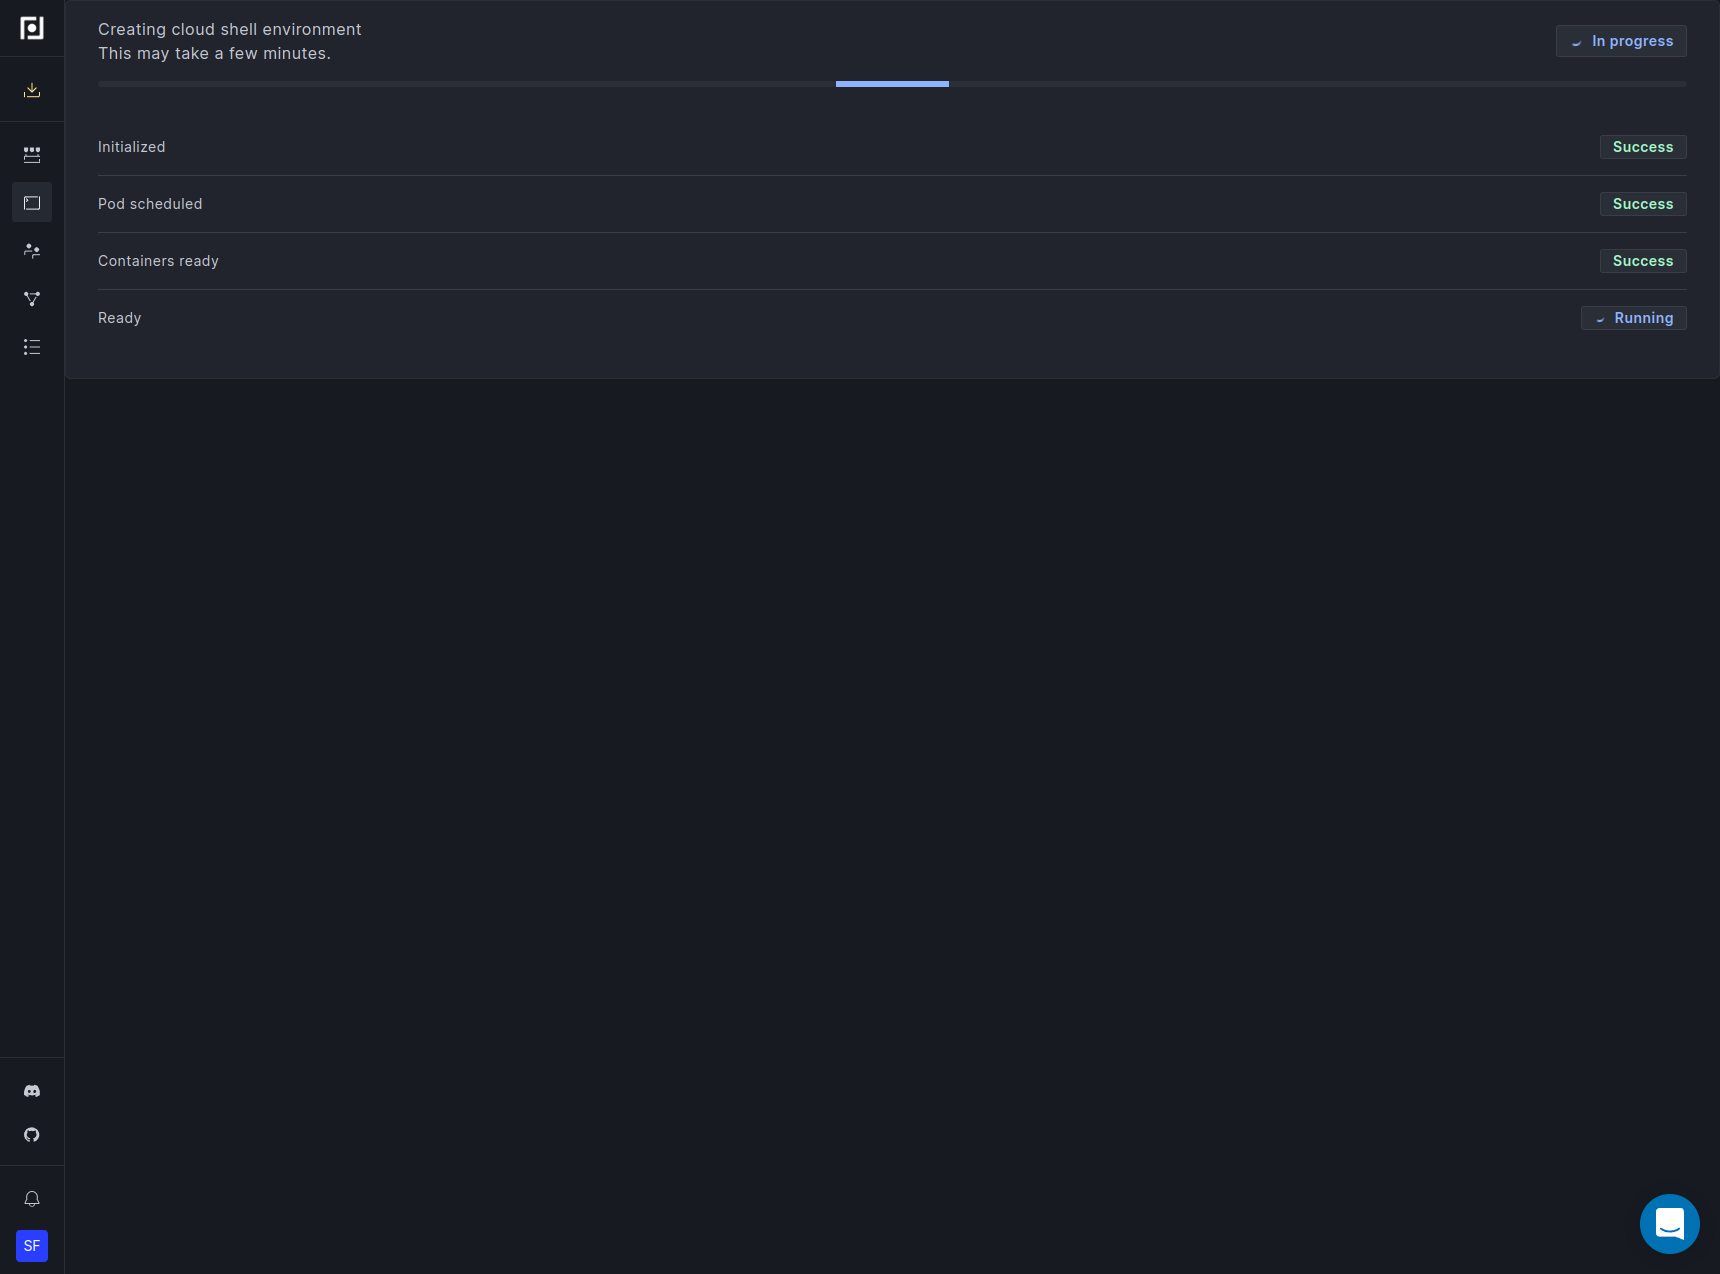
Task: Open the SF user avatar menu
Action: 32,1246
